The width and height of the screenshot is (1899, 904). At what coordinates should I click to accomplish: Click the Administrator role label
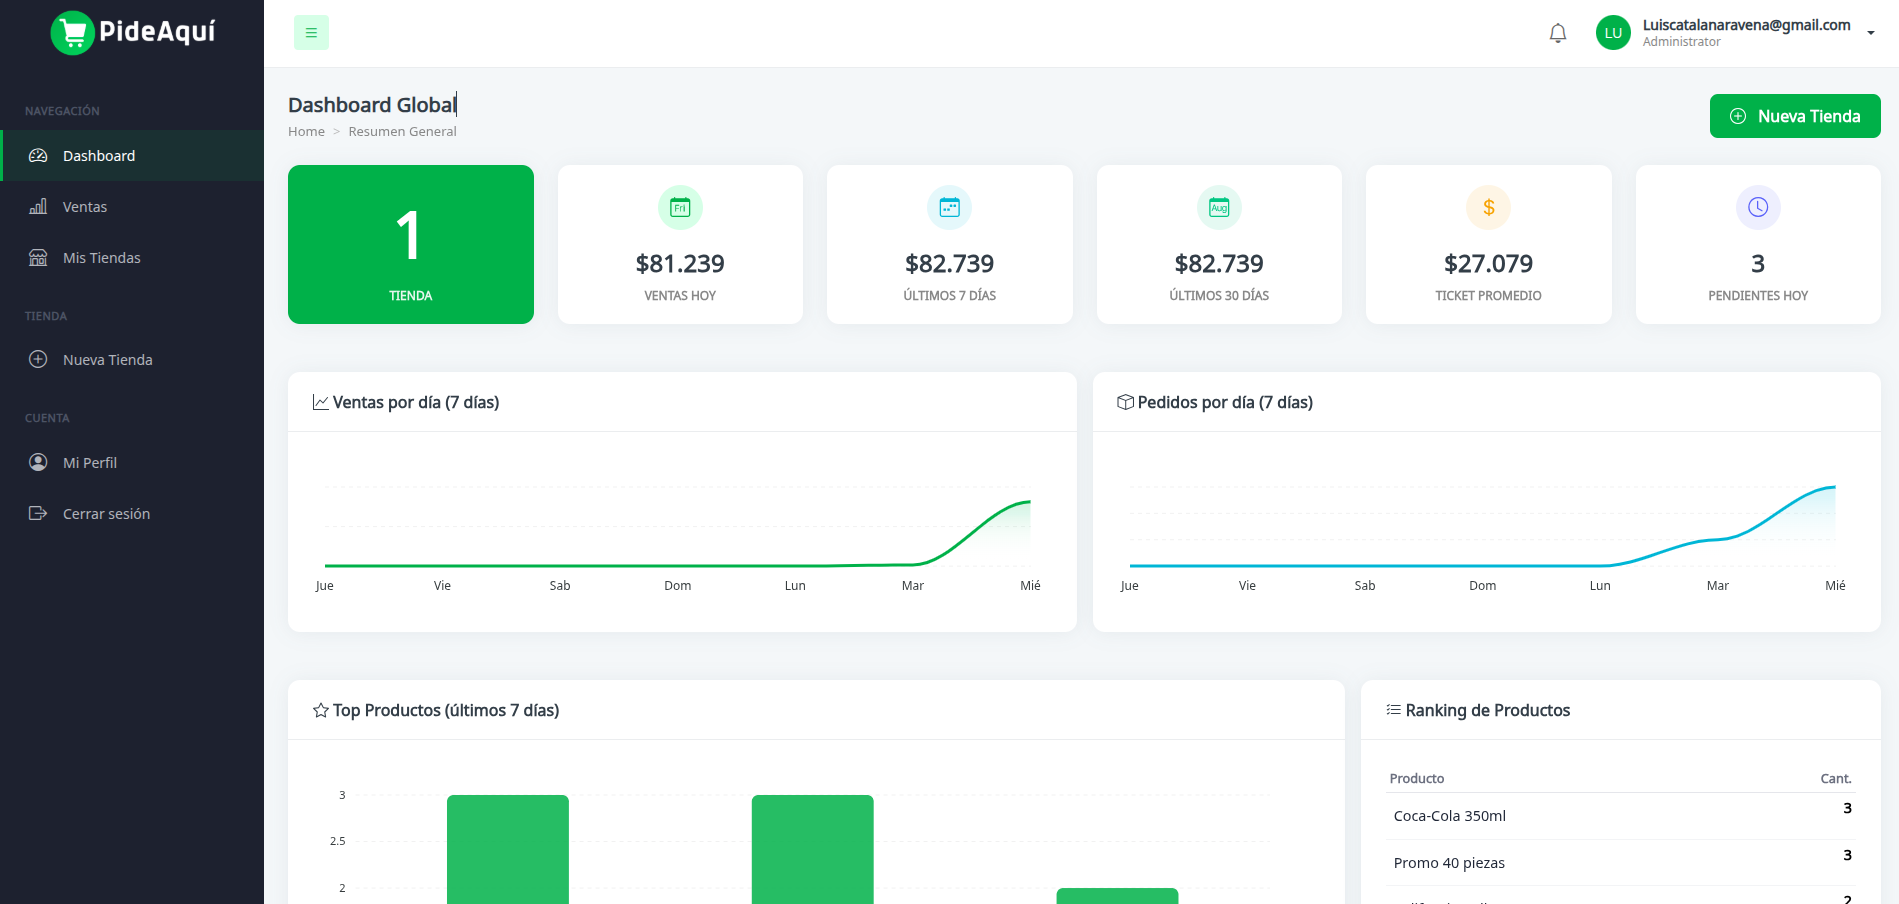[x=1682, y=42]
